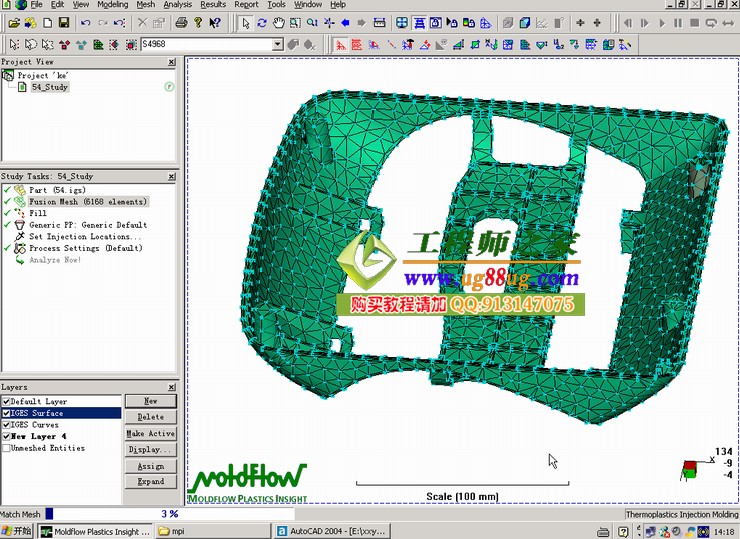Switch to AutoCAD 2004 taskbar window
Viewport: 740px width, 539px height.
334,531
